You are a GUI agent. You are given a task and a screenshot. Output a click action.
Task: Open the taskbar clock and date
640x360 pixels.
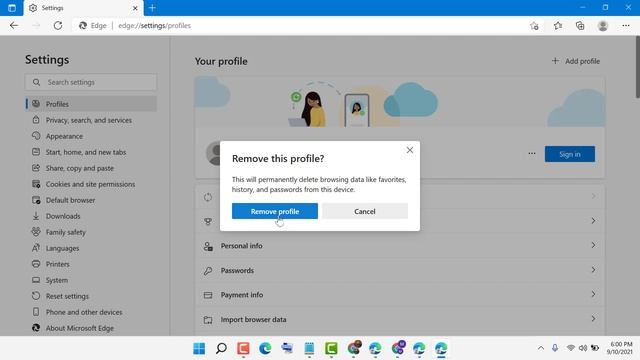point(620,348)
